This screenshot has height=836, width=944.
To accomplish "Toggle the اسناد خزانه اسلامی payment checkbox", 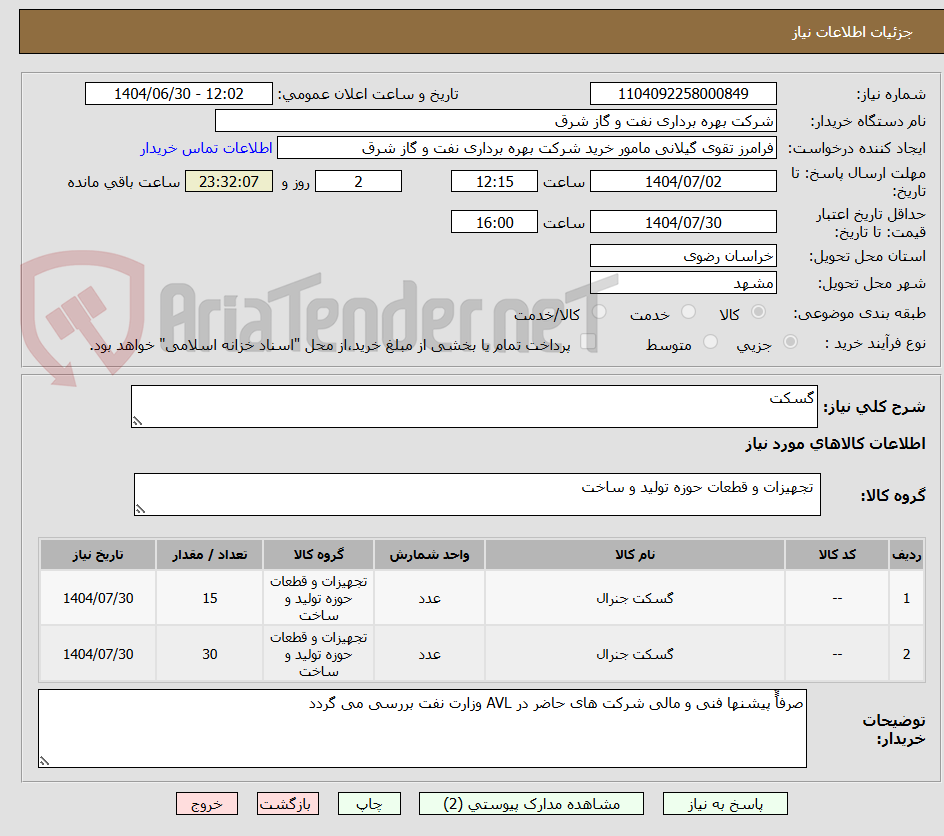I will pos(588,342).
